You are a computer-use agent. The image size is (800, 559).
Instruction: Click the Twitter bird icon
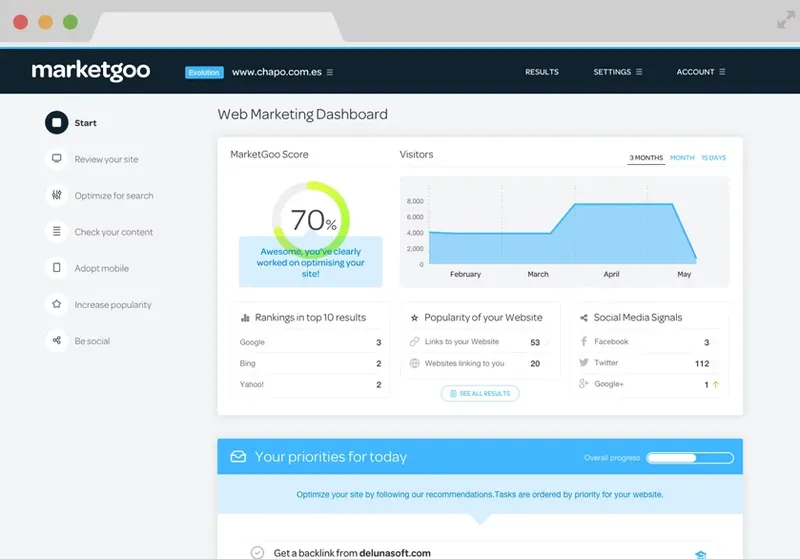click(584, 363)
